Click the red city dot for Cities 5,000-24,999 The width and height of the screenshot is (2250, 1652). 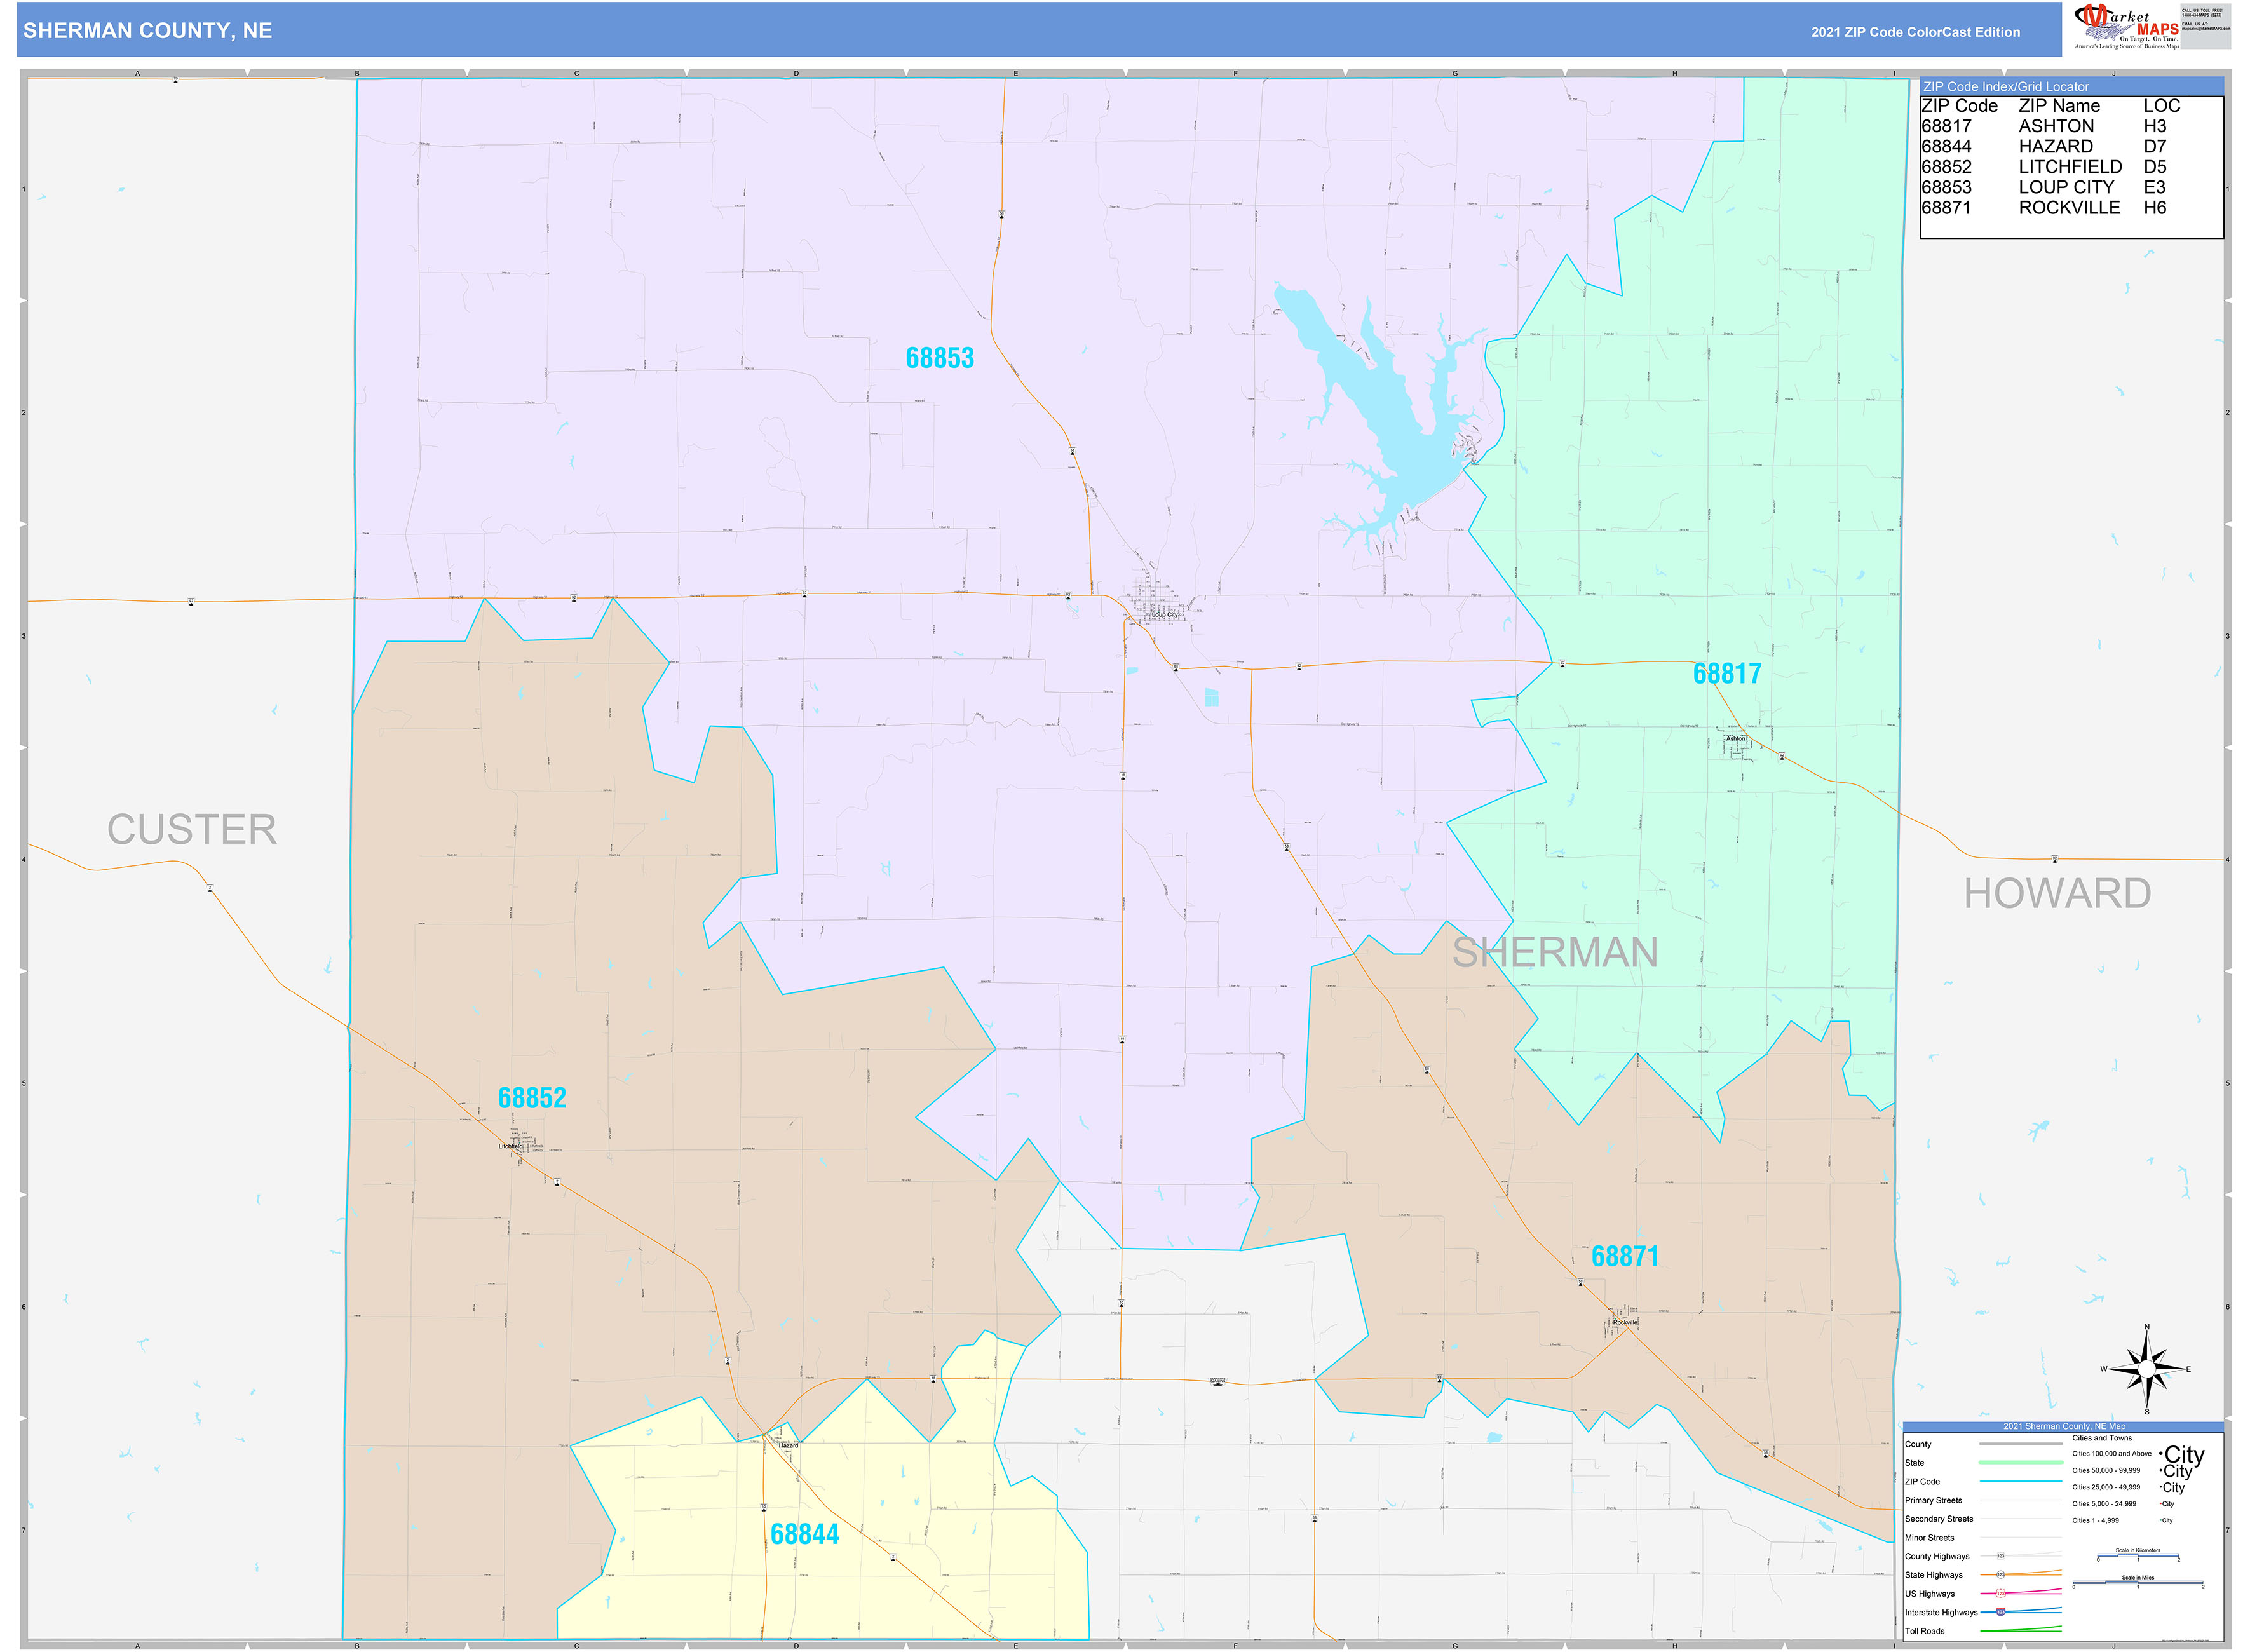click(2161, 1504)
